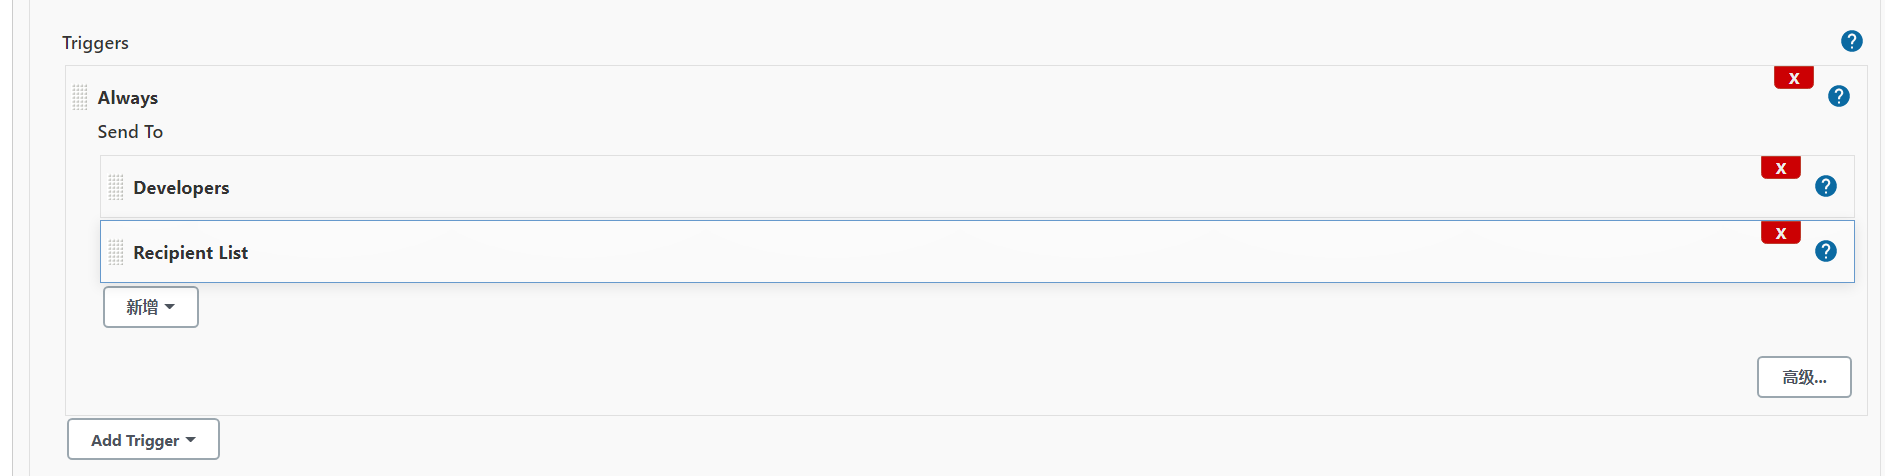Select the Recipient List label
The image size is (1885, 476).
point(190,253)
